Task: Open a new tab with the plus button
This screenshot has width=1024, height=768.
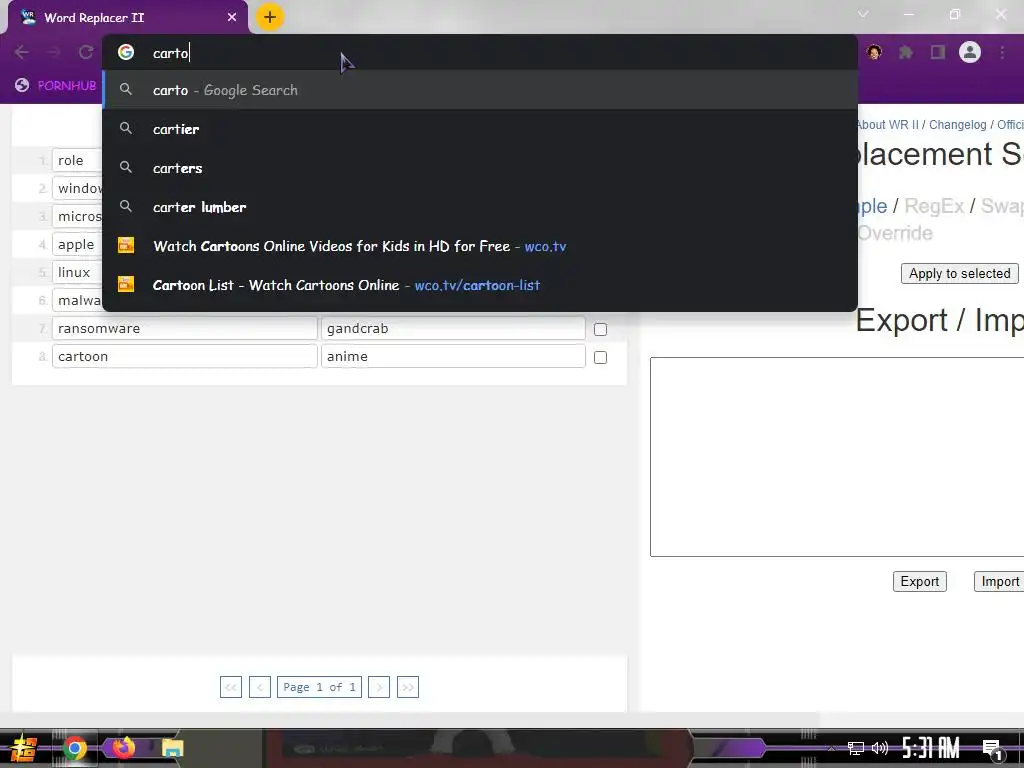Action: 270,17
